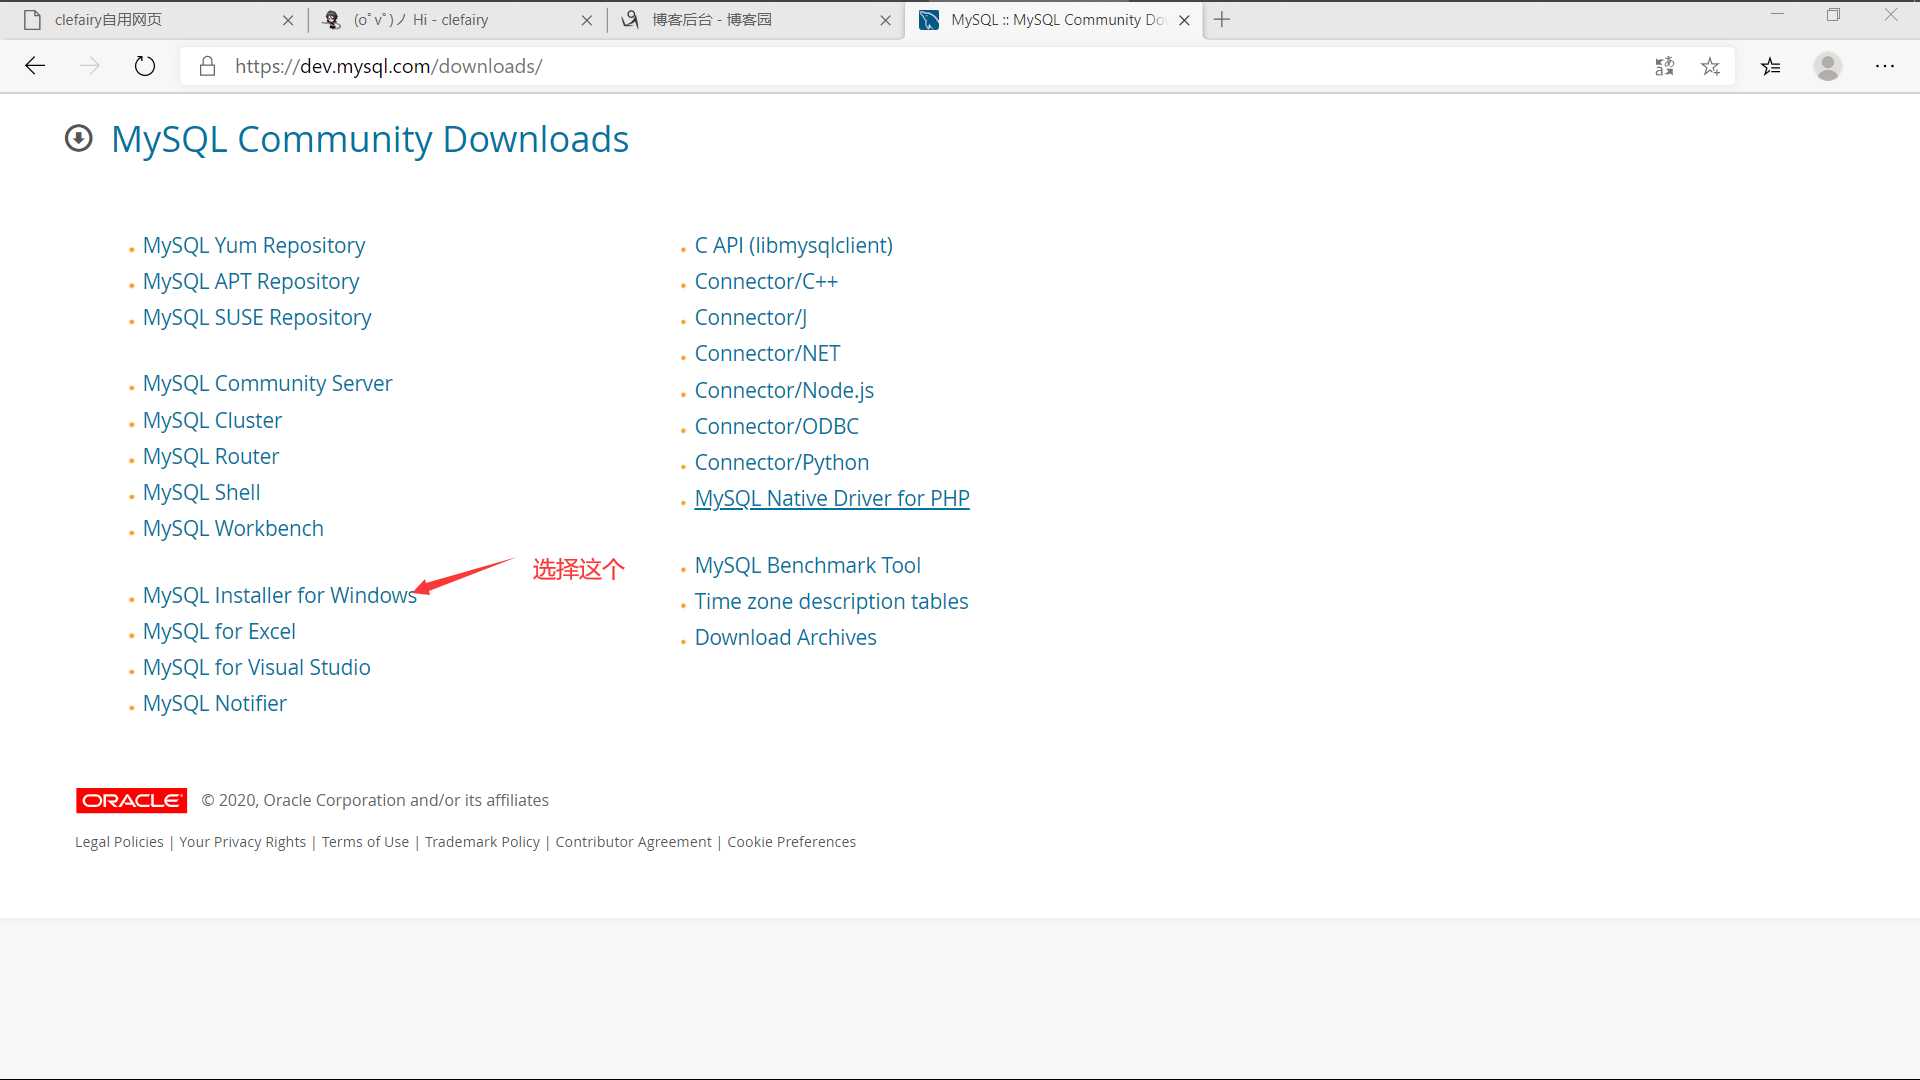Click the MySQL Benchmark Tool link
1920x1080 pixels.
pos(807,564)
